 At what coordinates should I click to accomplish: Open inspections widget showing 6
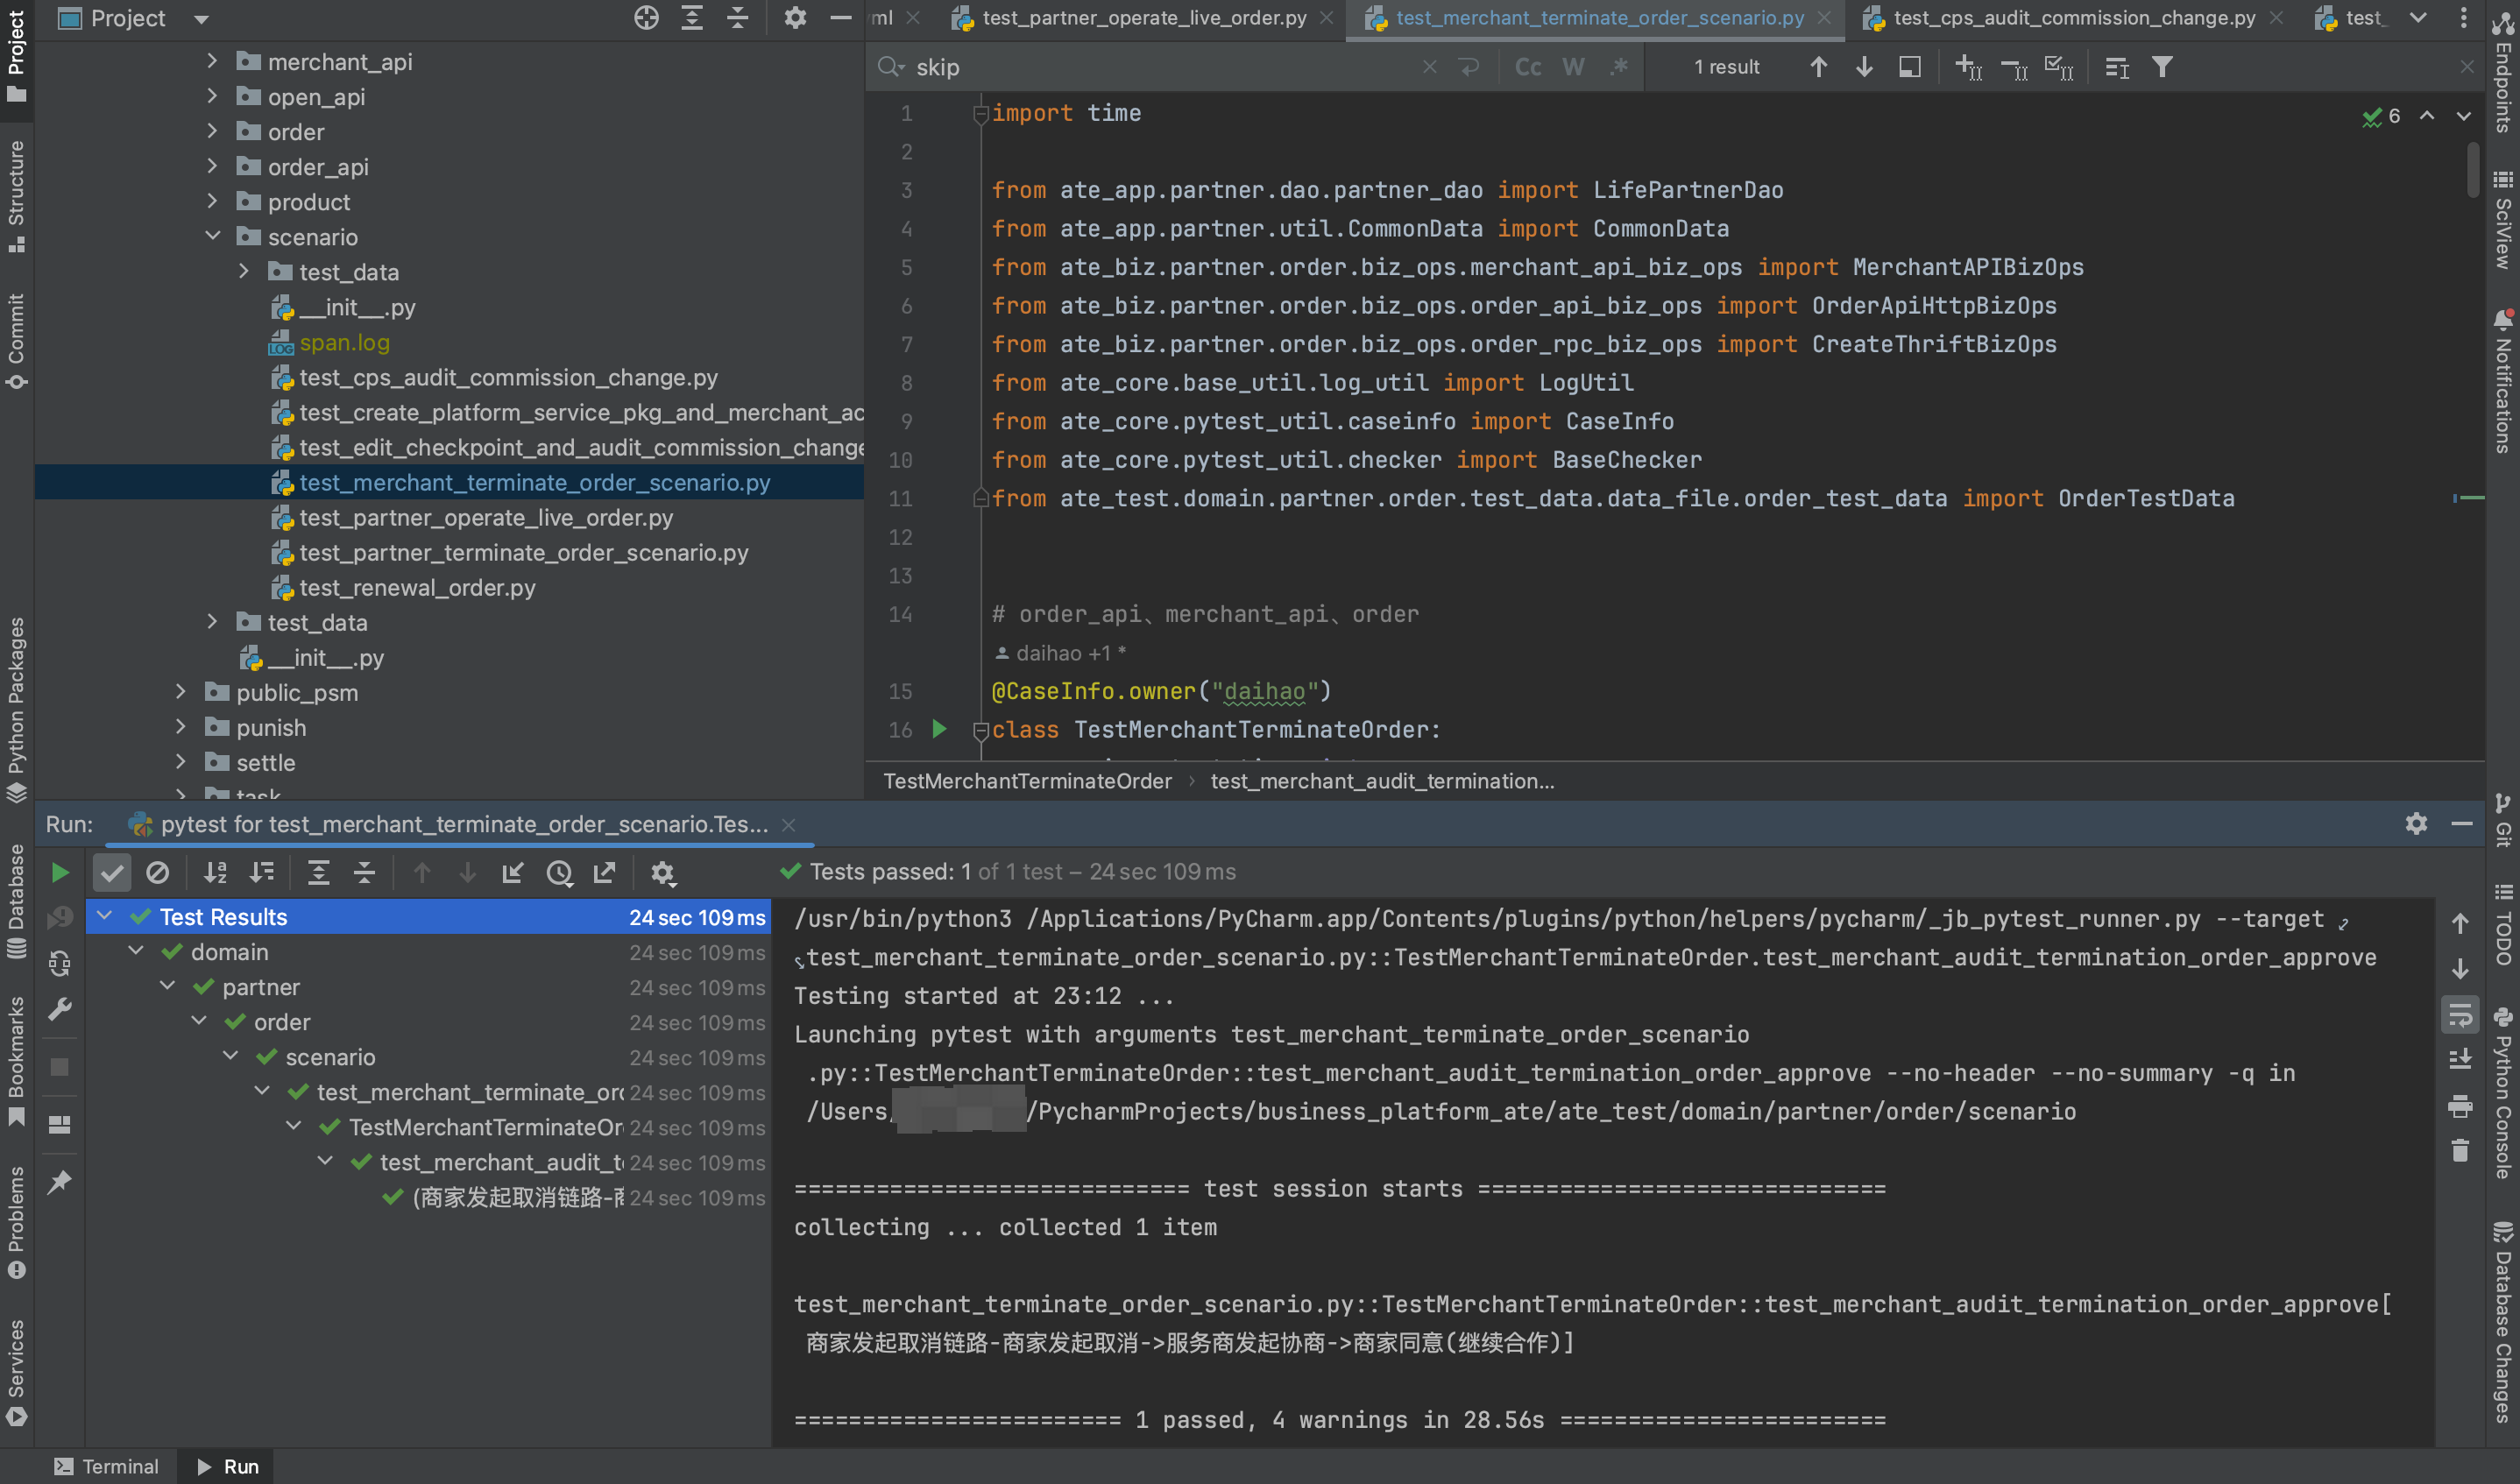(x=2381, y=116)
